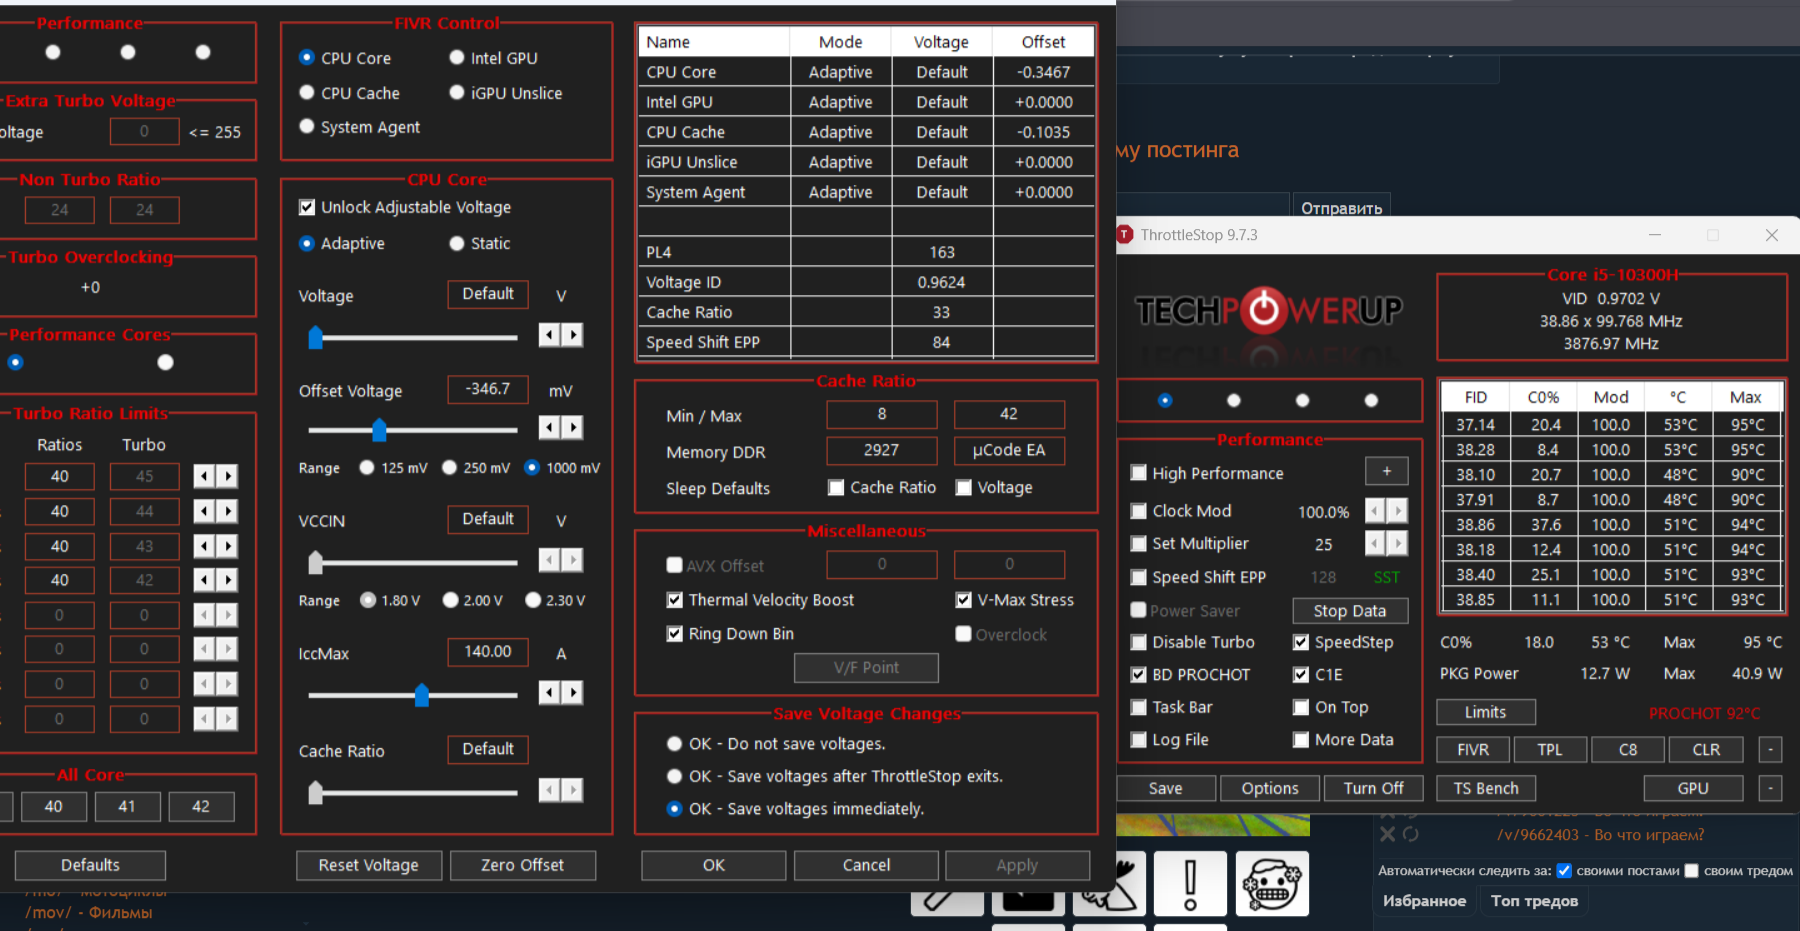
Task: Enable Sleep Defaults Cache Ratio checkbox
Action: [x=836, y=488]
